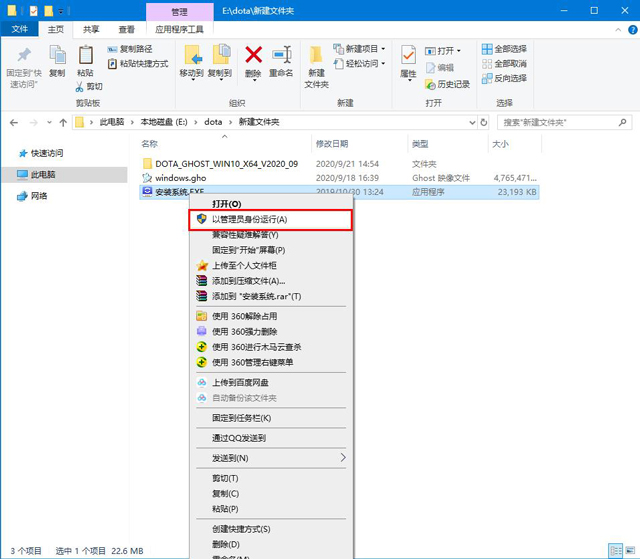Click the 属性 (Properties) ribbon icon

408,60
